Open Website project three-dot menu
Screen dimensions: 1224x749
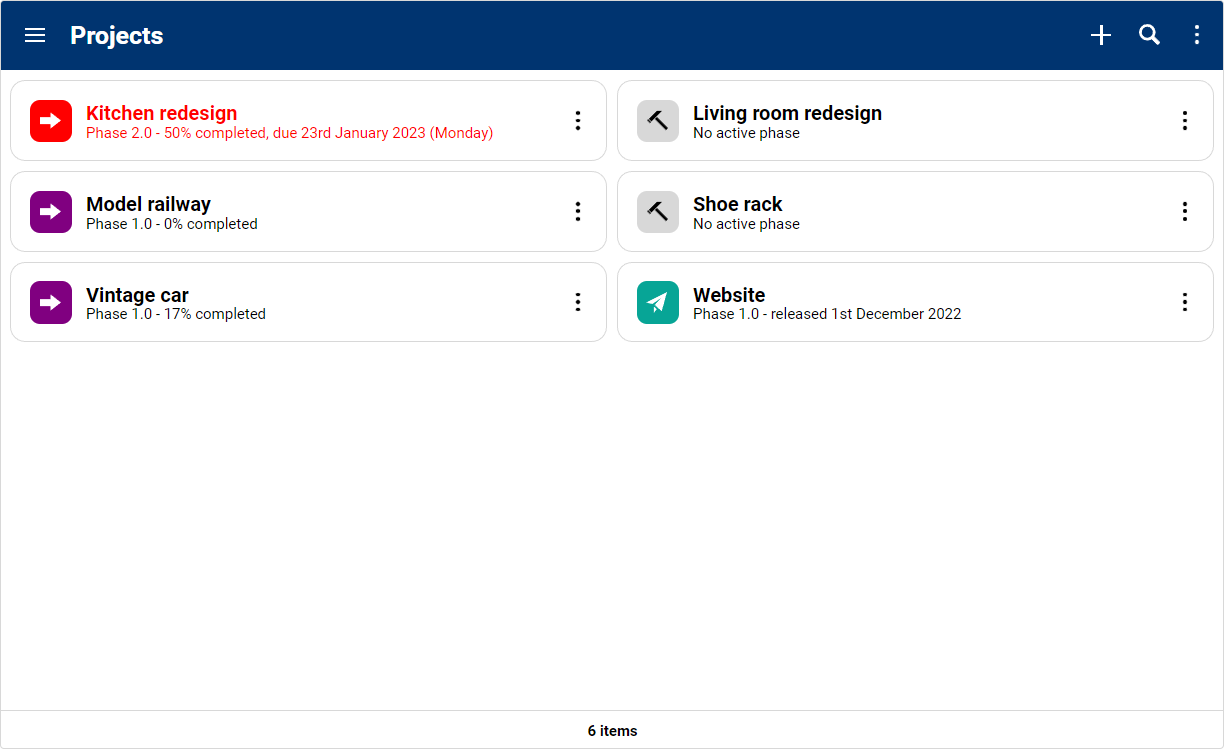tap(1185, 303)
